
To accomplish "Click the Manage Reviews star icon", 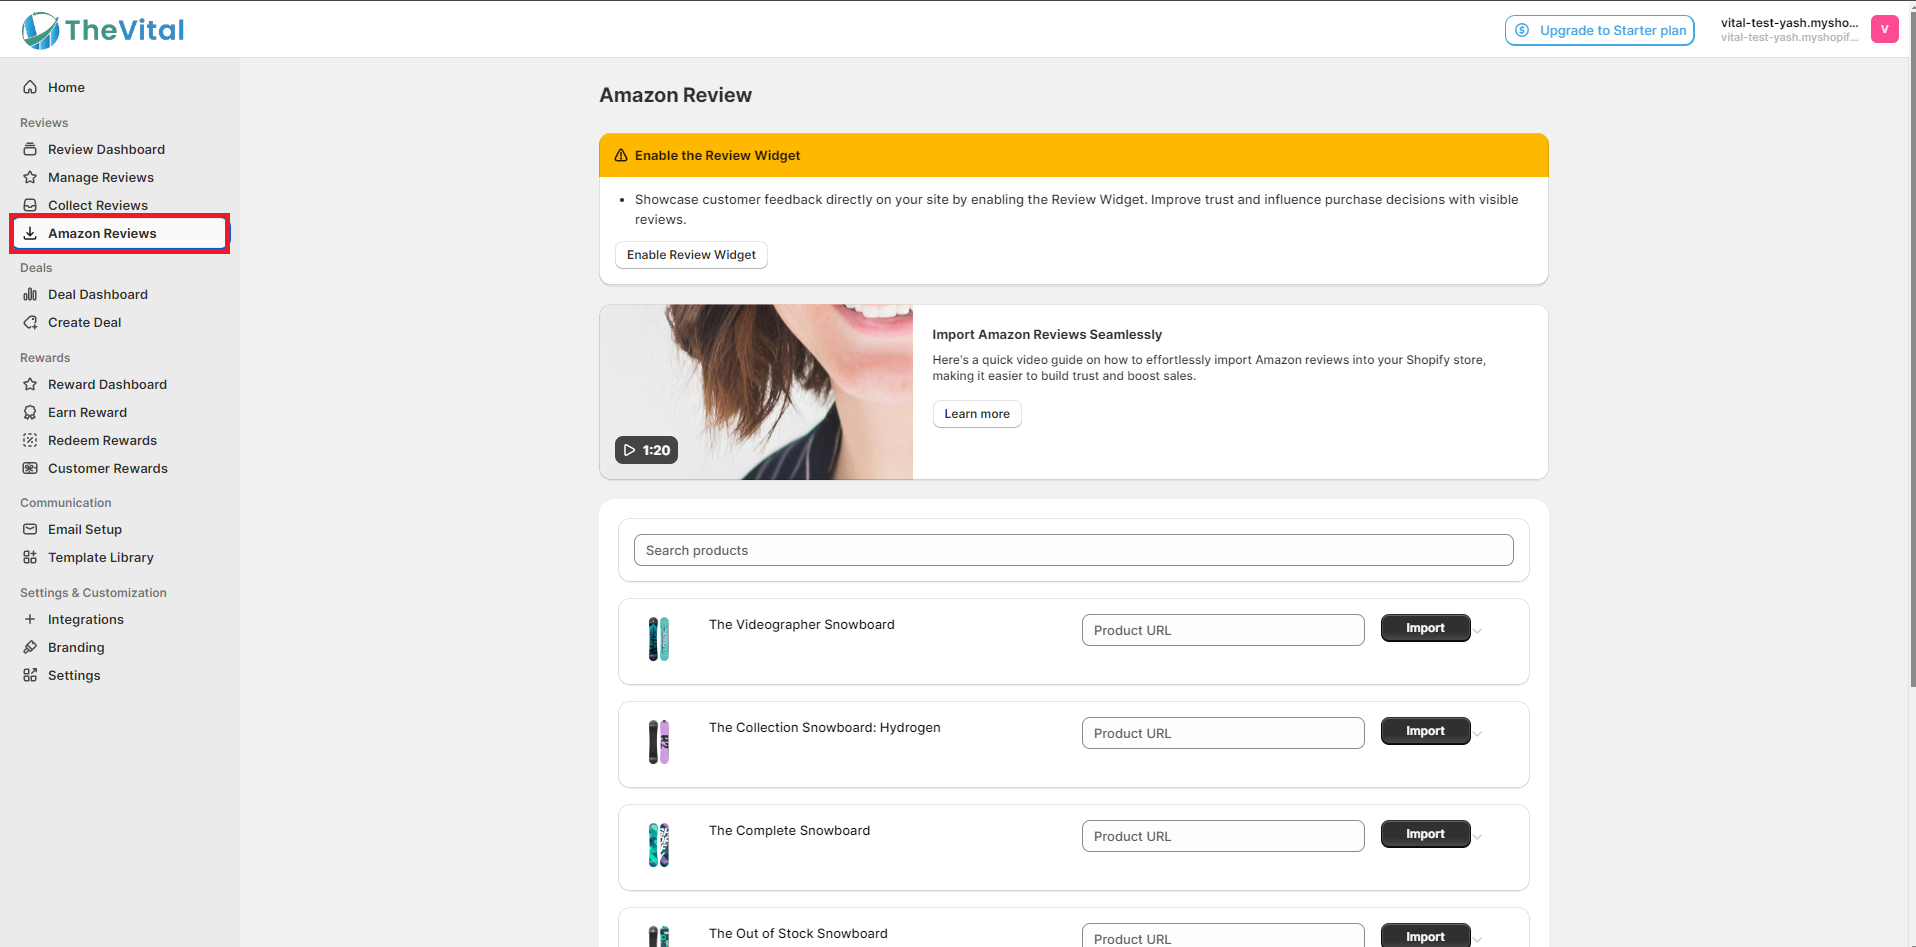I will pyautogui.click(x=30, y=178).
